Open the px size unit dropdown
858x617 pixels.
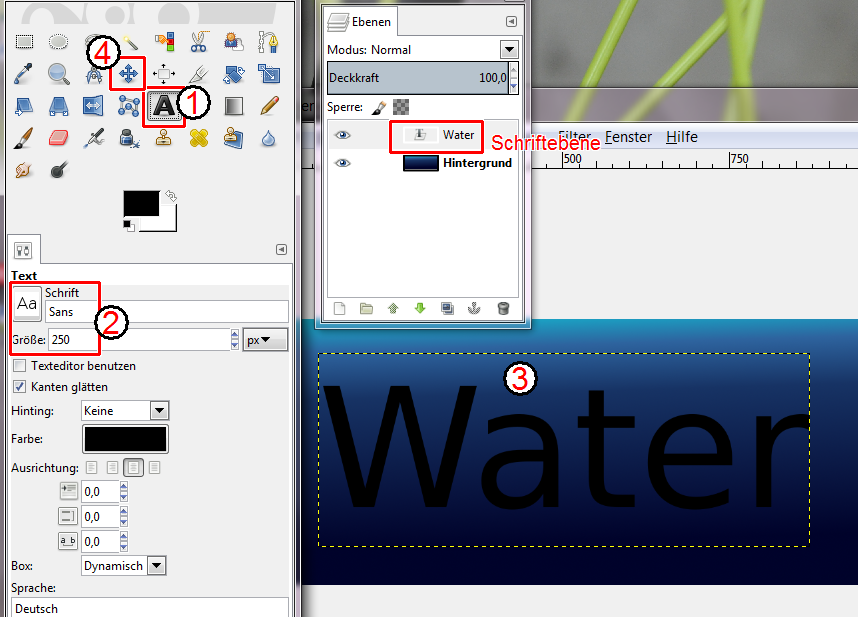[265, 340]
